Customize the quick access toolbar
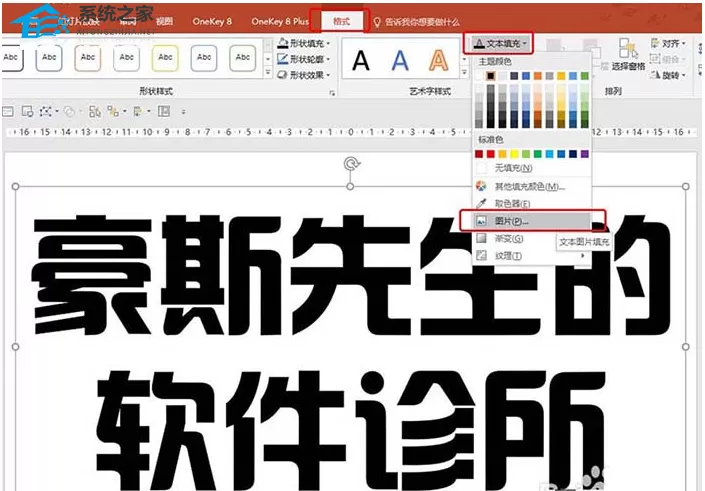 coord(183,112)
